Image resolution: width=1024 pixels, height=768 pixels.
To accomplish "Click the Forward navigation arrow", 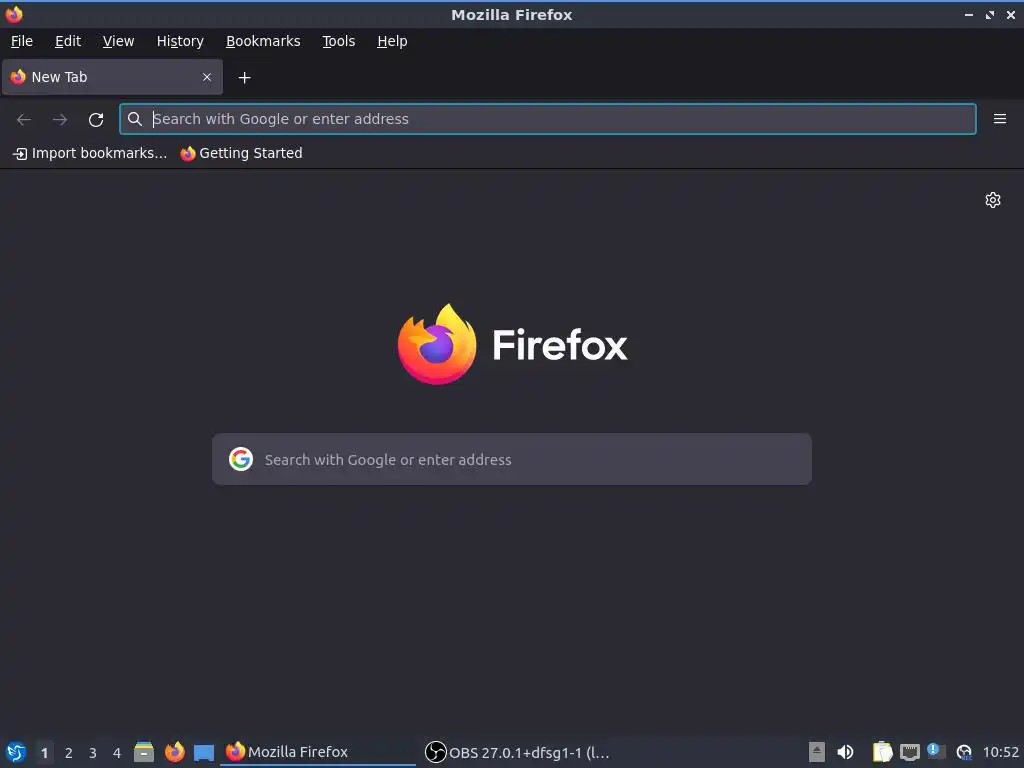I will pos(60,119).
